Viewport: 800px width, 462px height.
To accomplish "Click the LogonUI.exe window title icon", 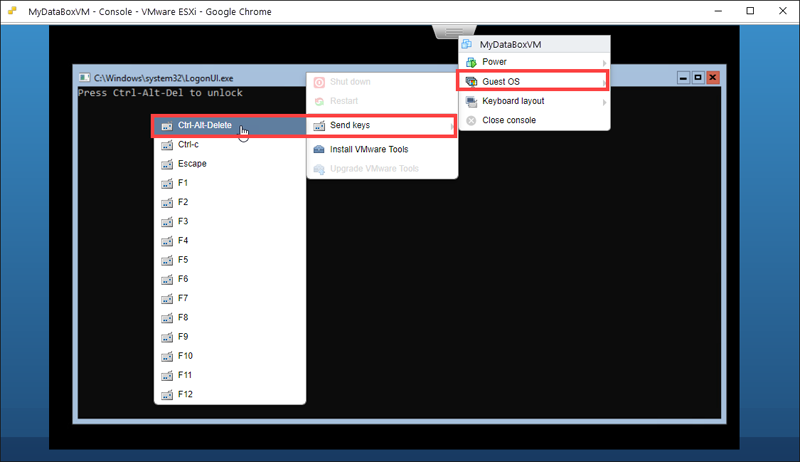I will [x=84, y=78].
